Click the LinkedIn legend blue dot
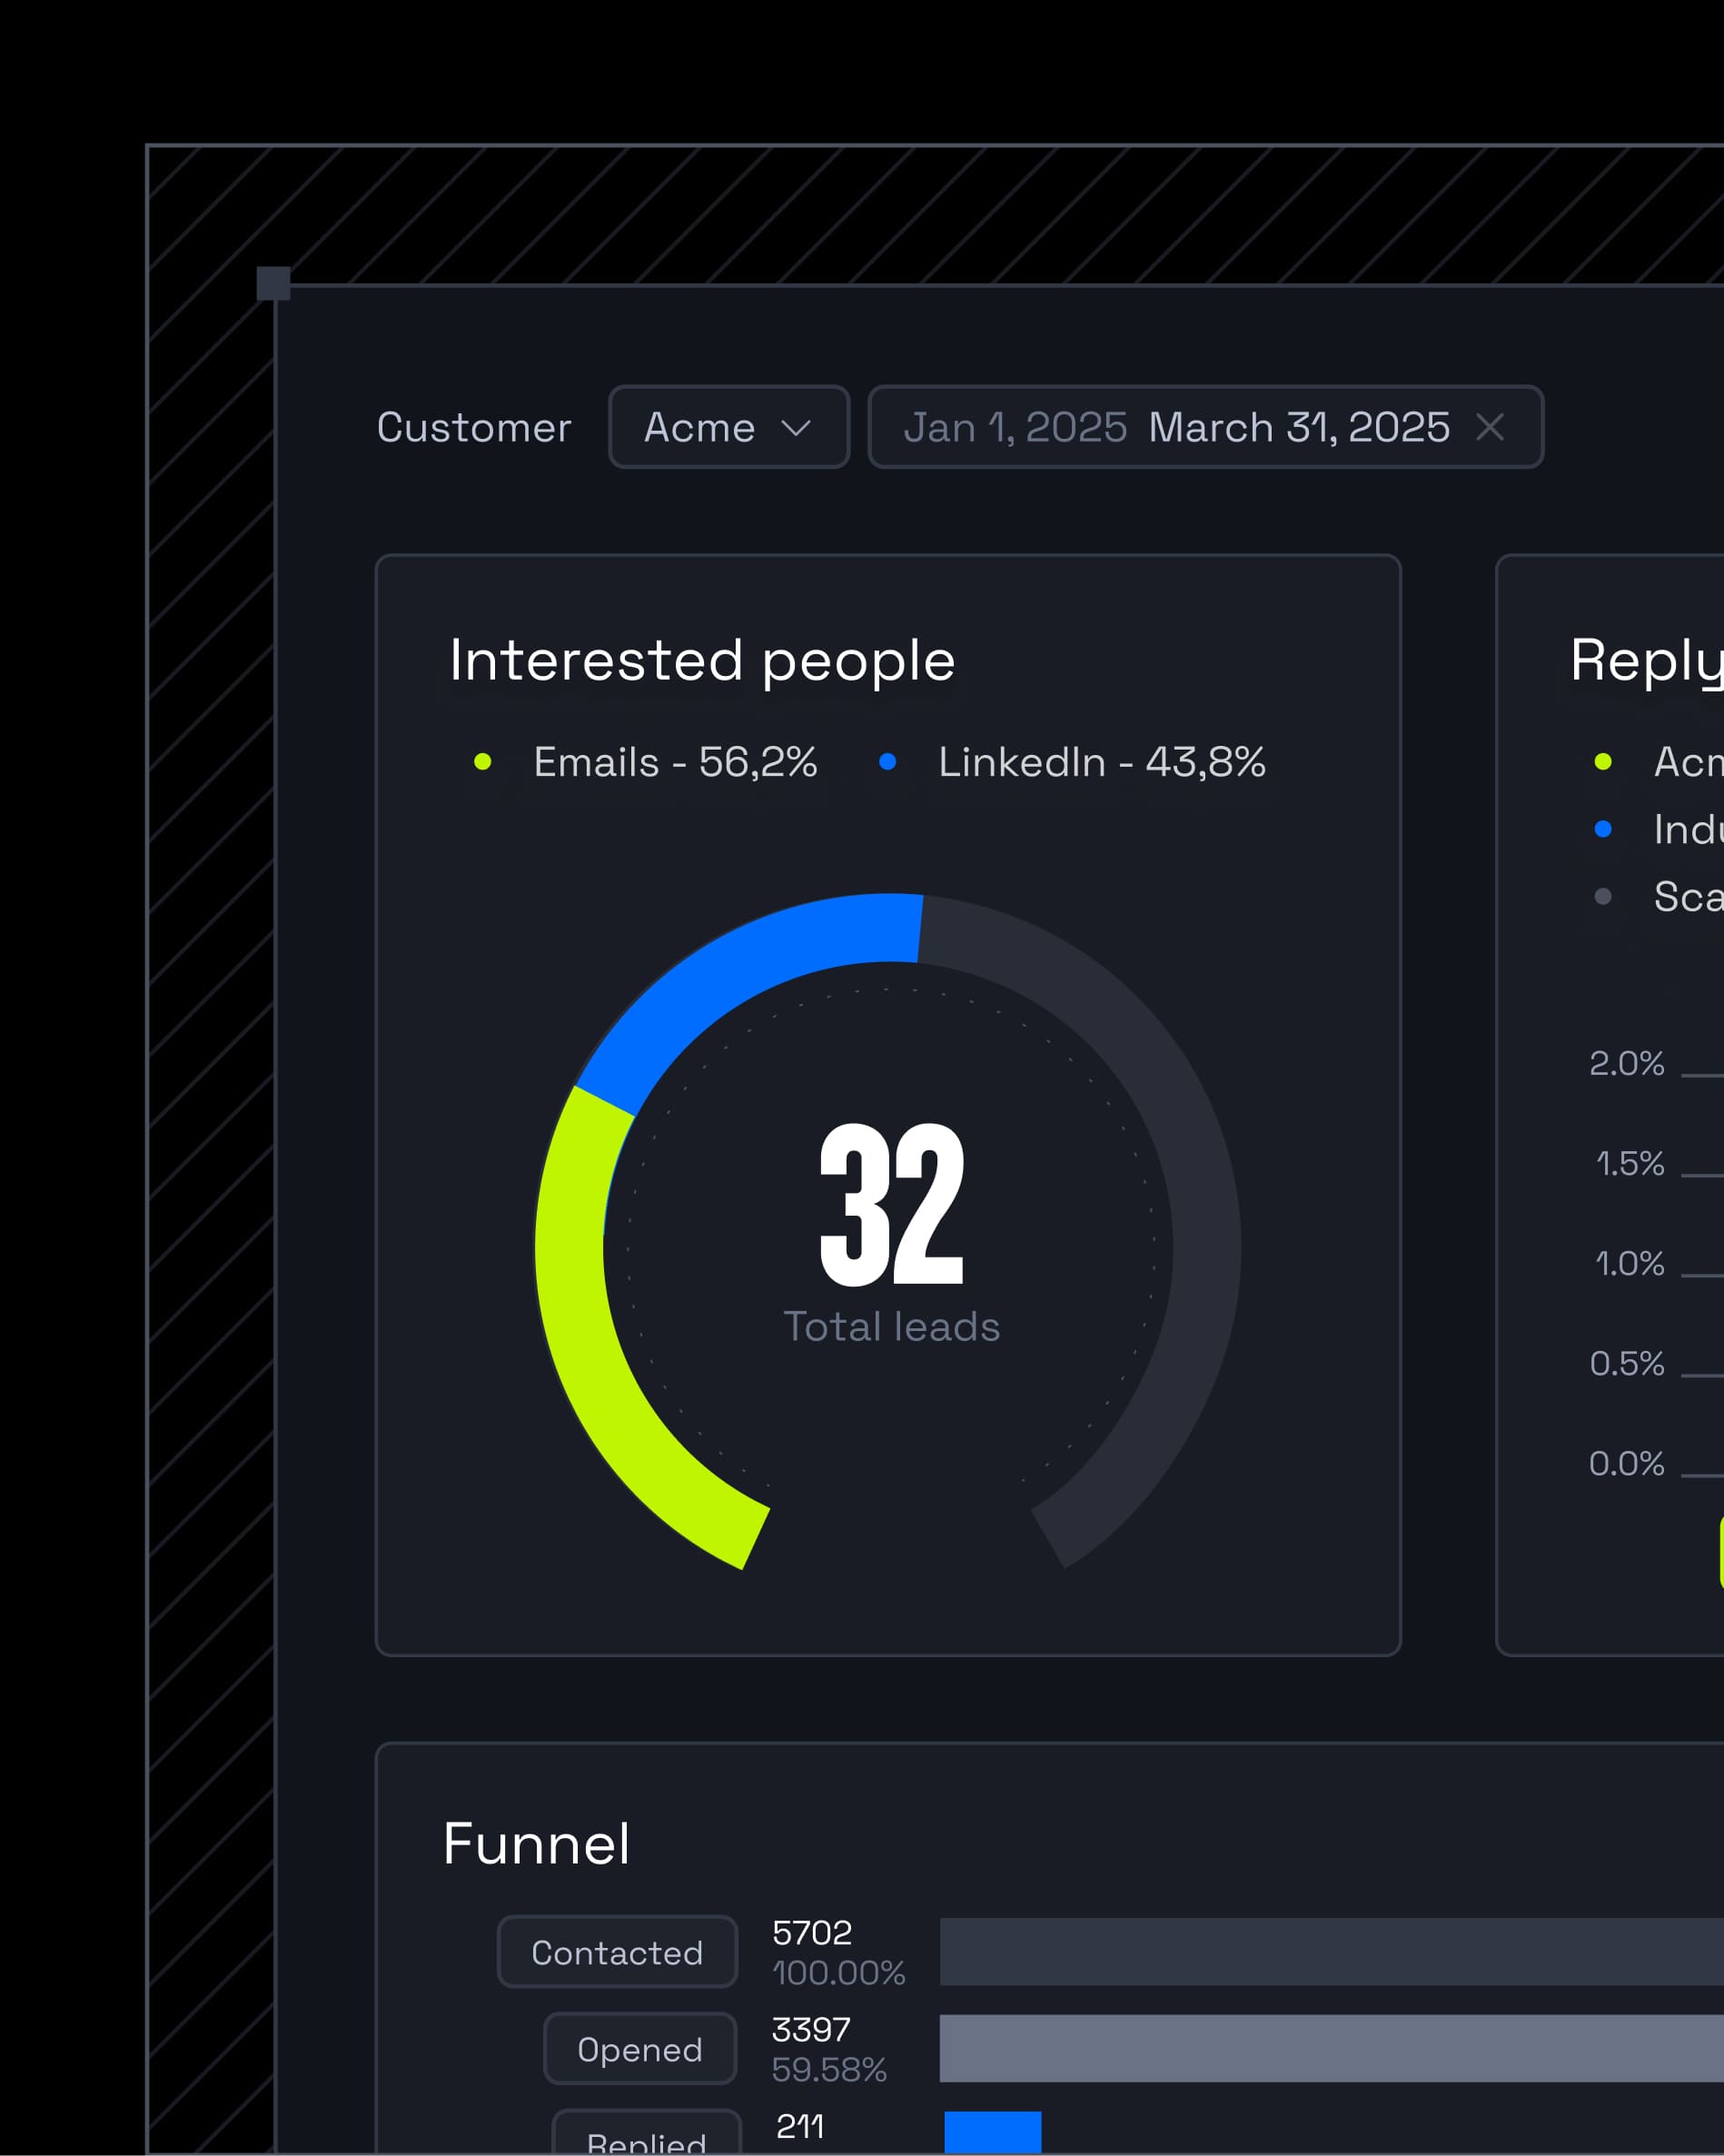The width and height of the screenshot is (1724, 2156). click(x=887, y=762)
